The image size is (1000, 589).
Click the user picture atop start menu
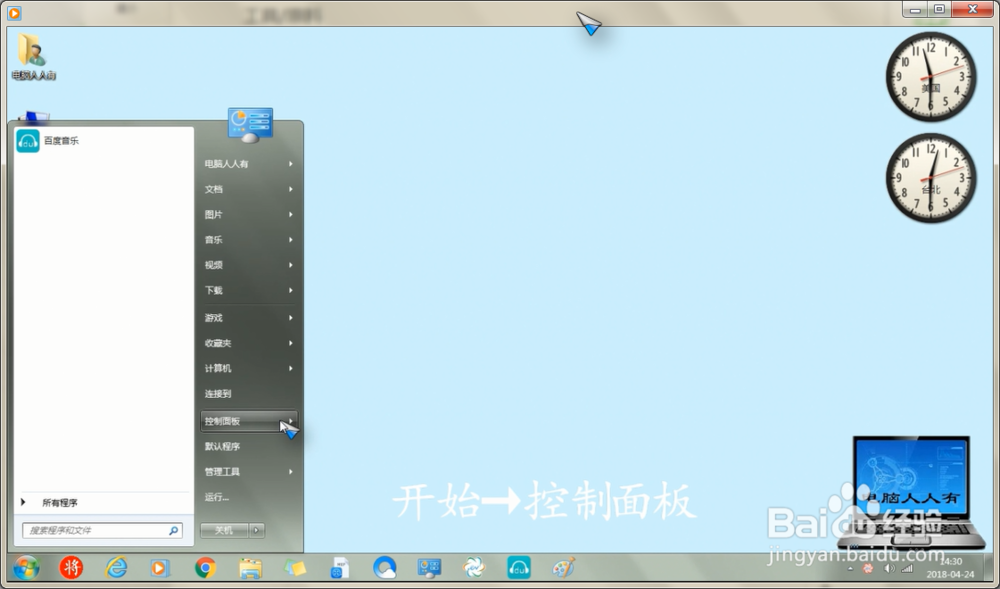(x=250, y=125)
